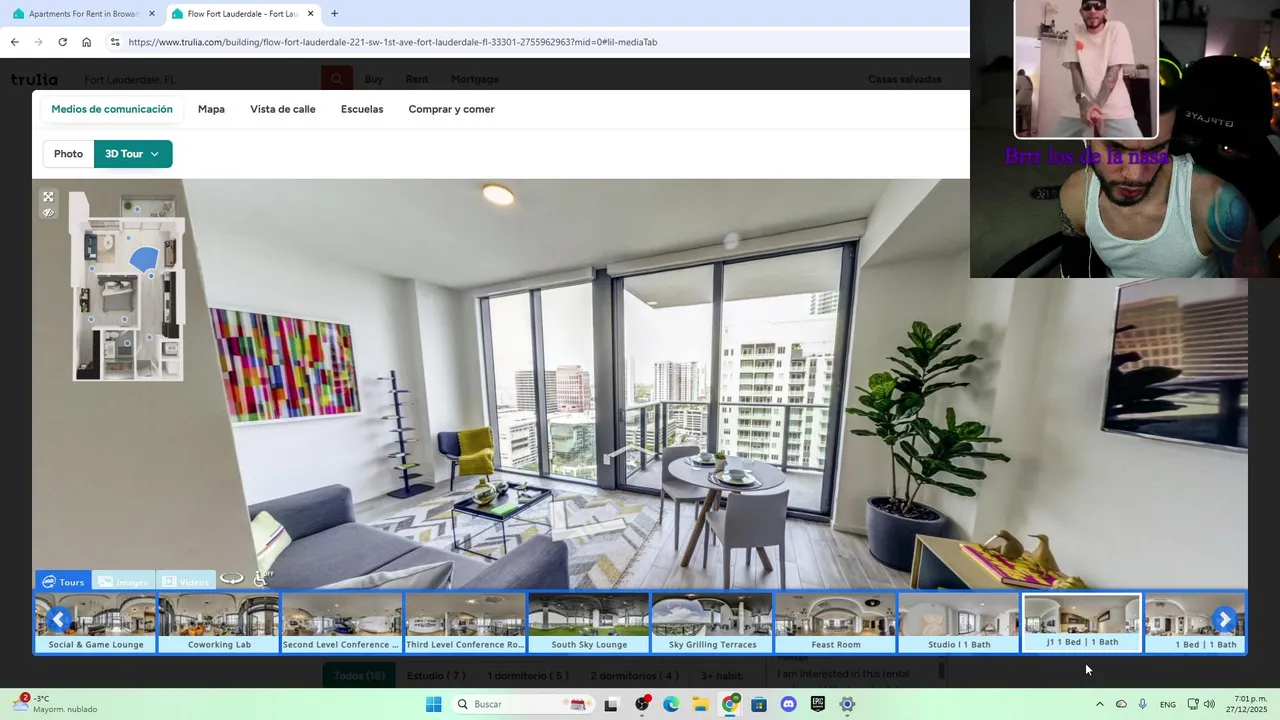Screen dimensions: 1280x720
Task: Expand the system tray hidden icons chevron
Action: 1099,704
